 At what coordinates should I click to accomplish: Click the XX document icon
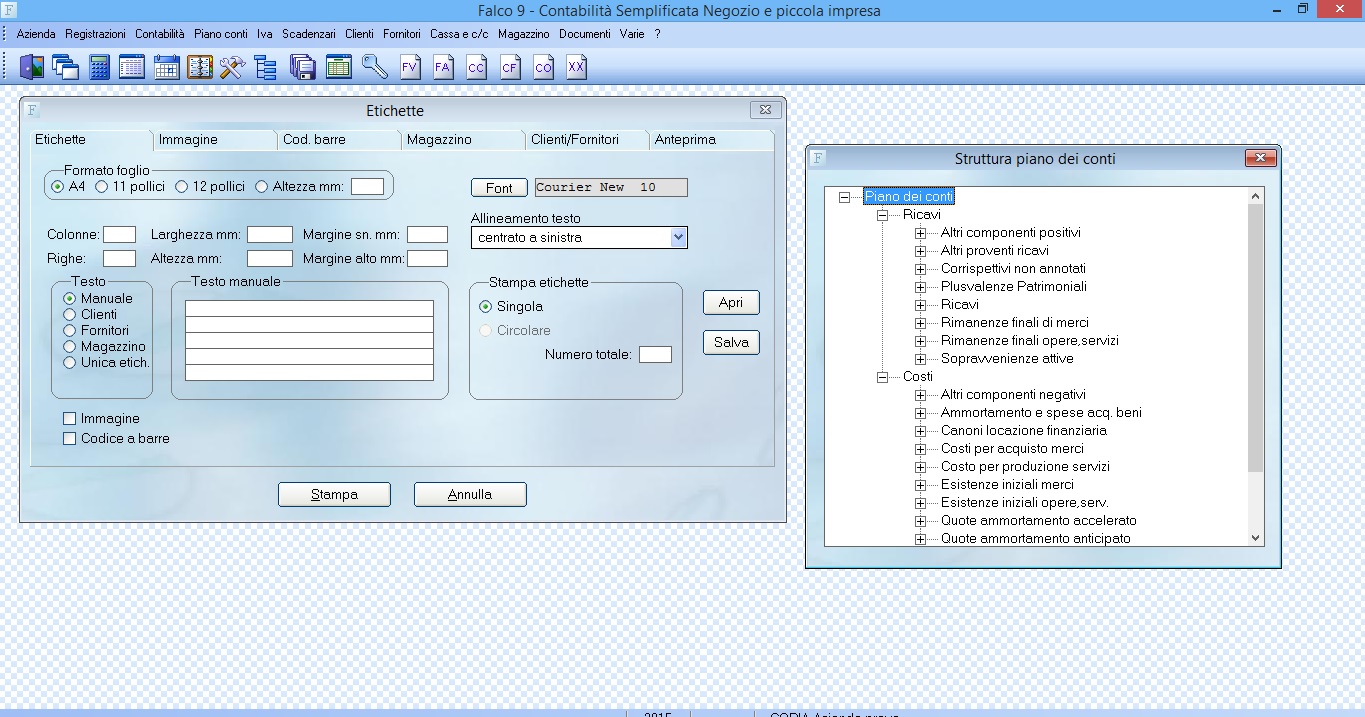576,67
